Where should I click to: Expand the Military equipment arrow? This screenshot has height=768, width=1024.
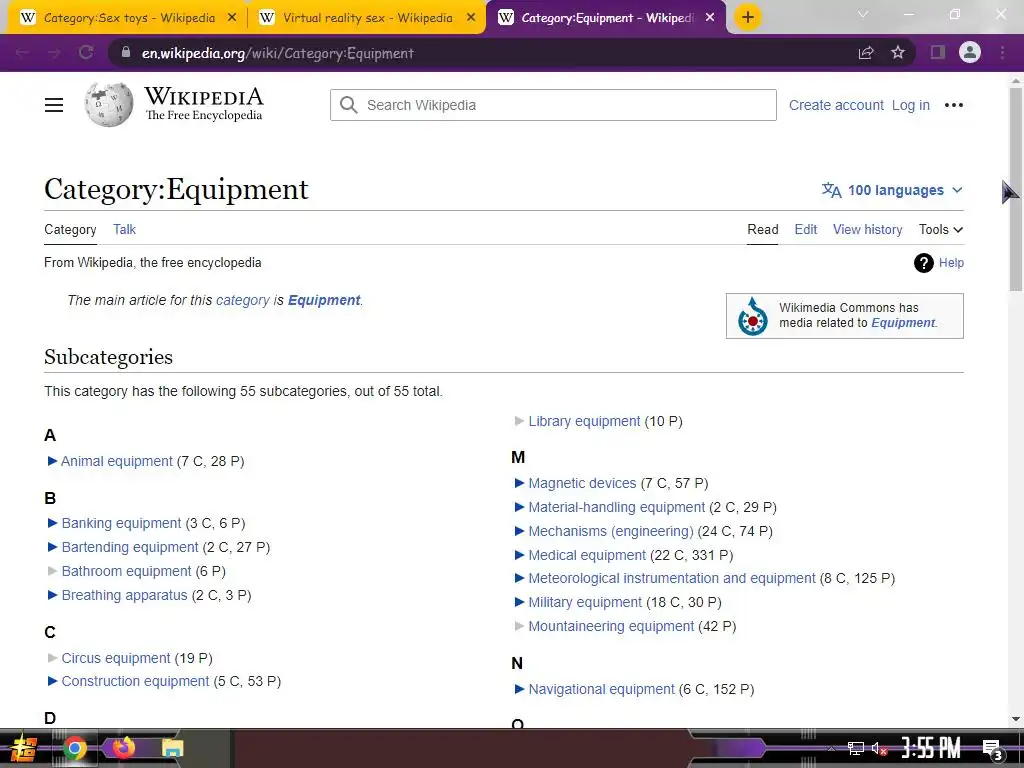[x=519, y=602]
